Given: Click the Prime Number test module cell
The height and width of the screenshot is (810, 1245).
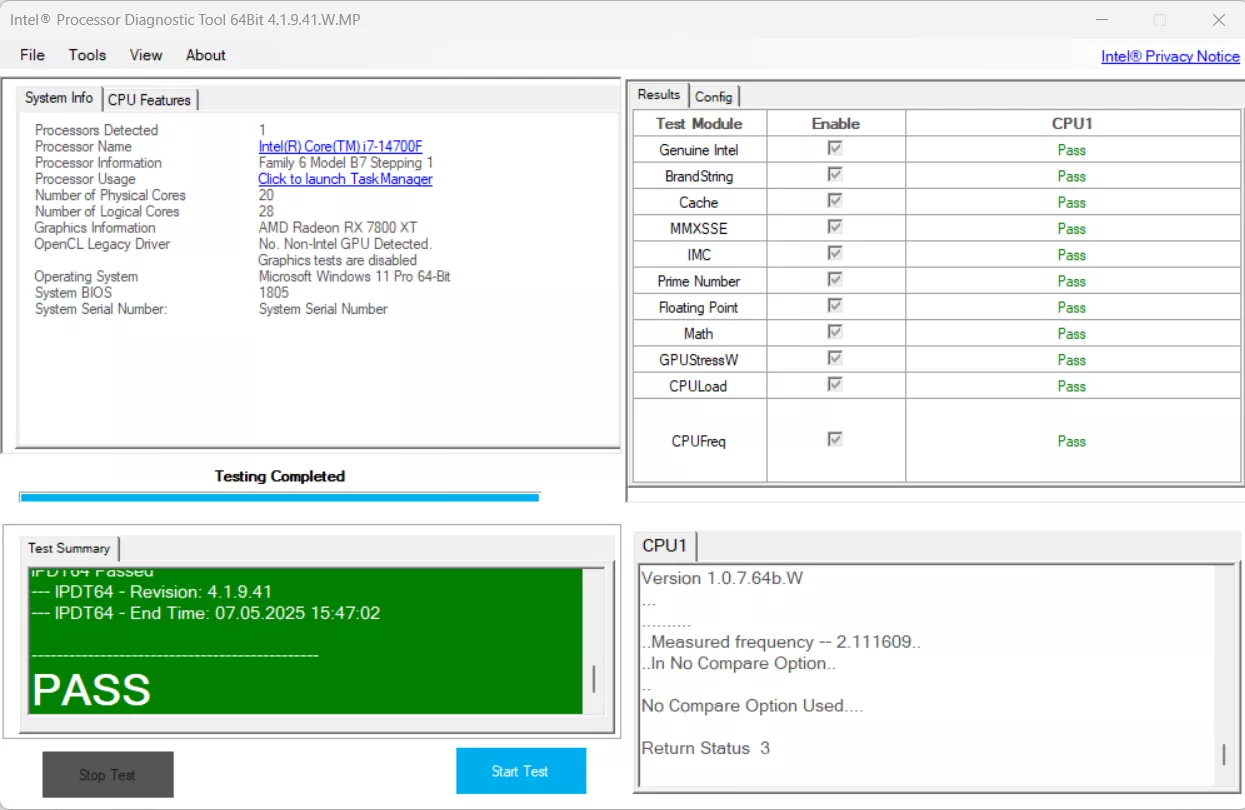Looking at the screenshot, I should 699,281.
